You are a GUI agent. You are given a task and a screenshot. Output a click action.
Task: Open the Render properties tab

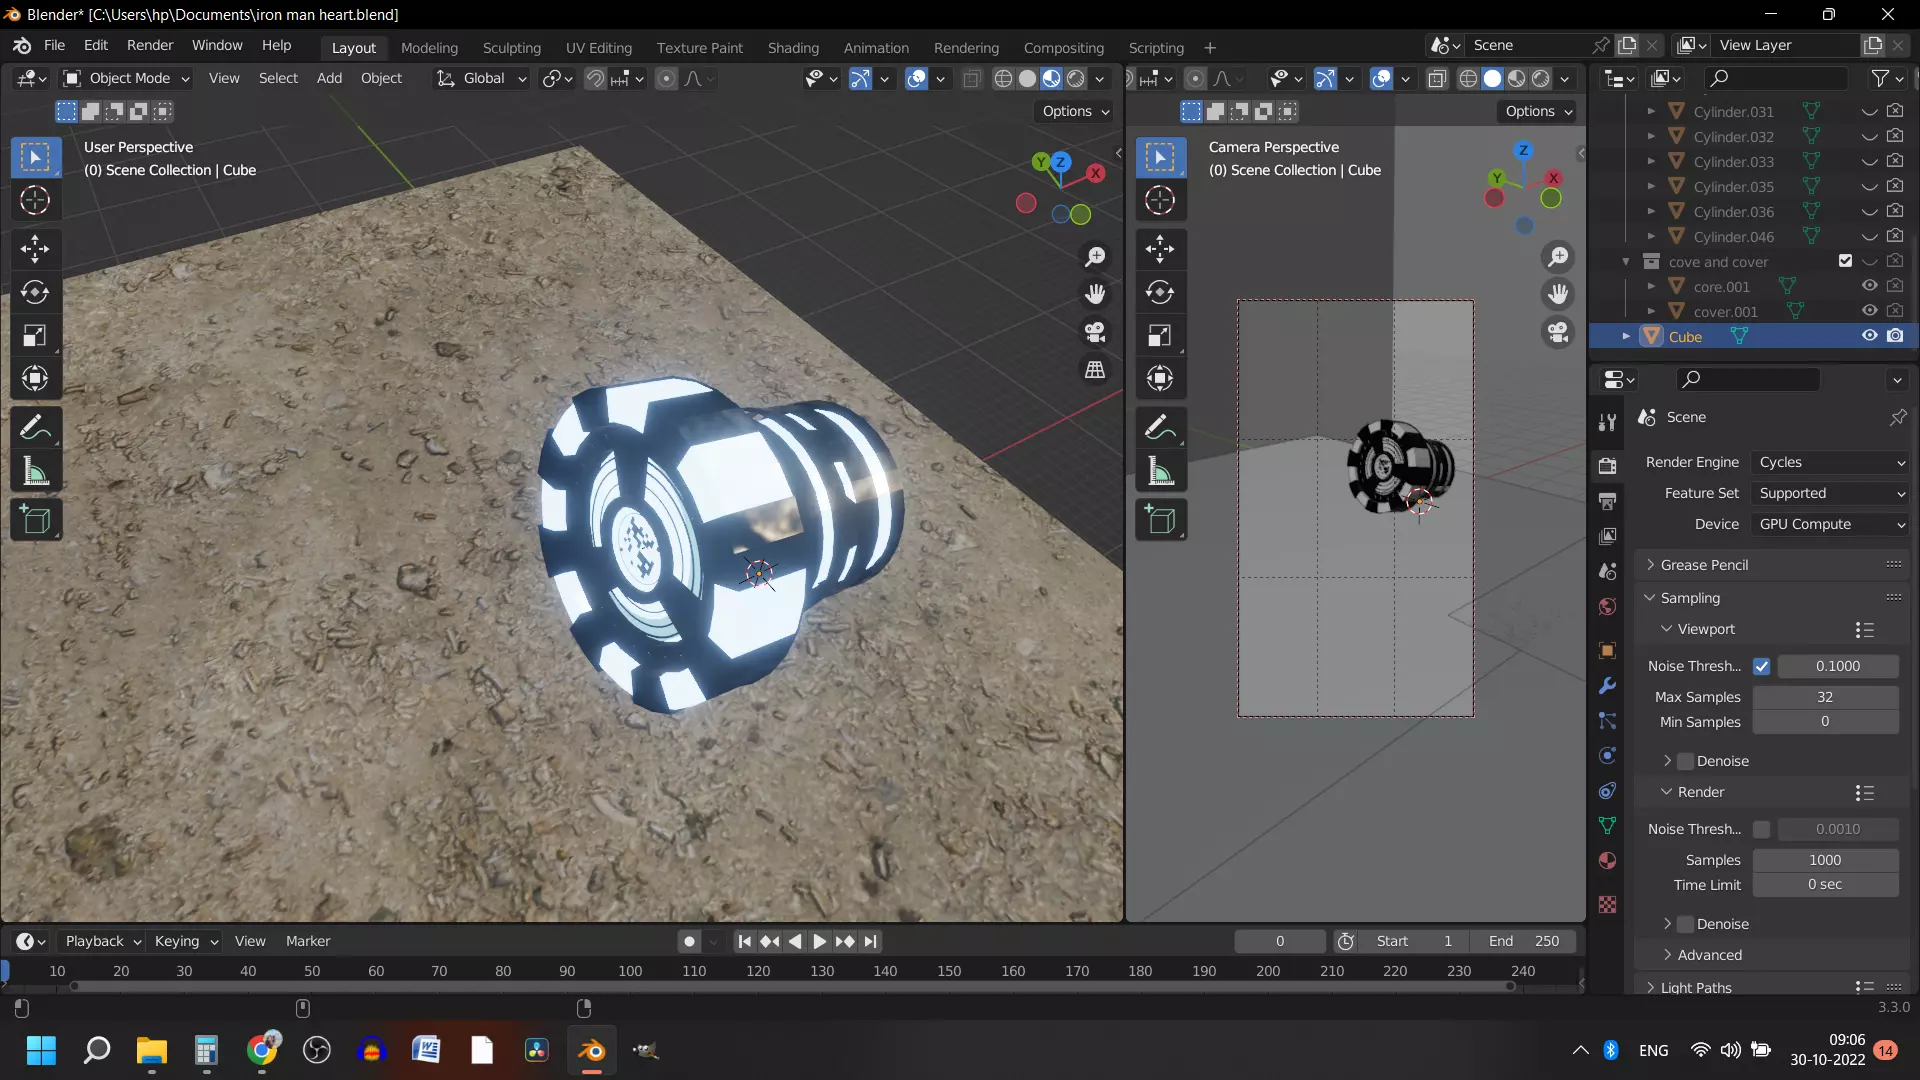coord(1608,465)
